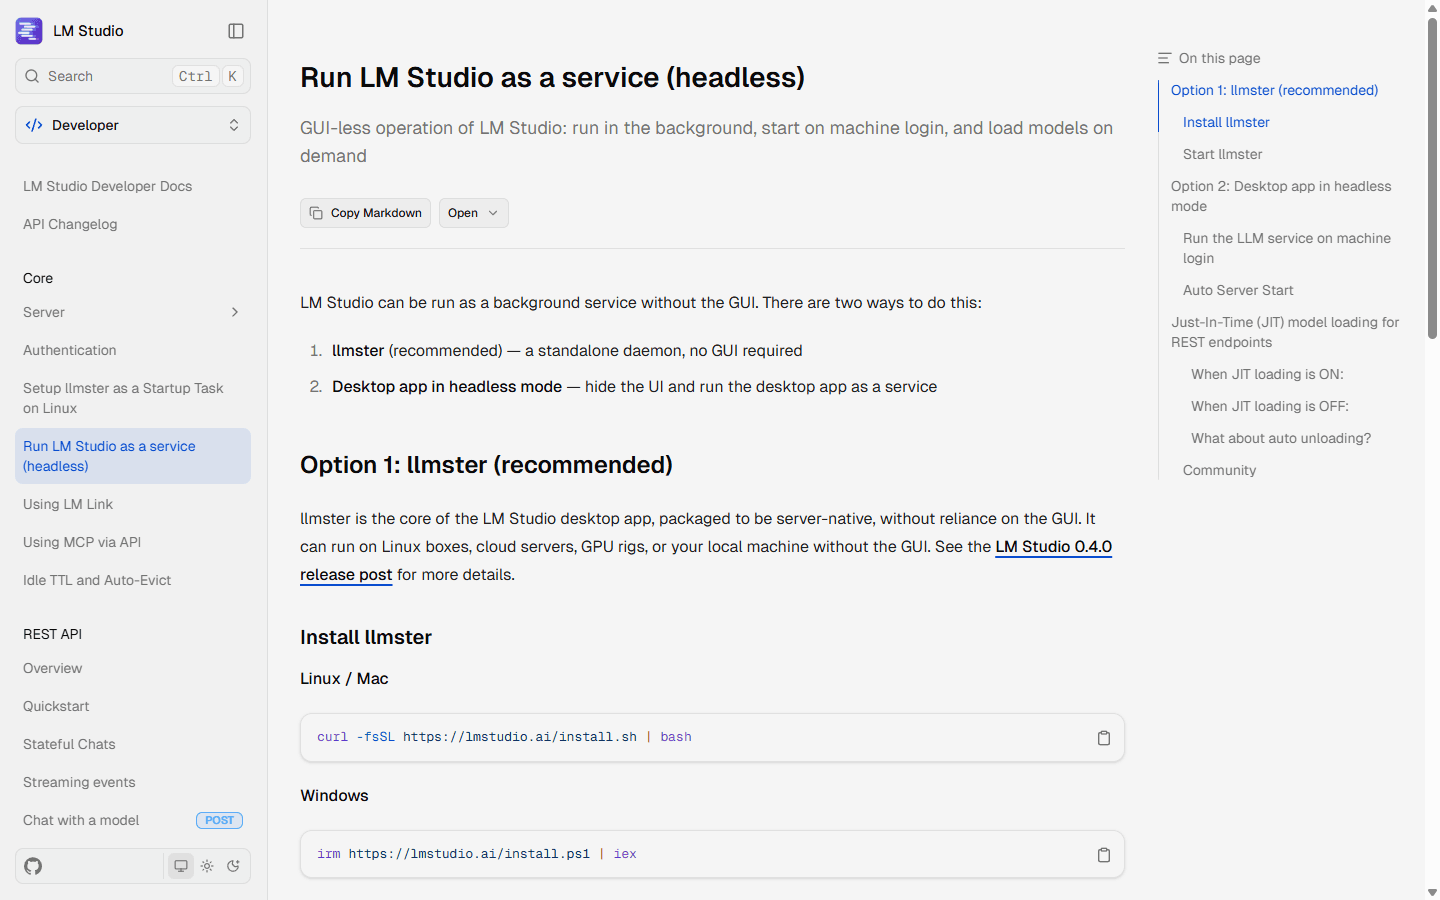Open LM Studio Developer Docs page

107,186
